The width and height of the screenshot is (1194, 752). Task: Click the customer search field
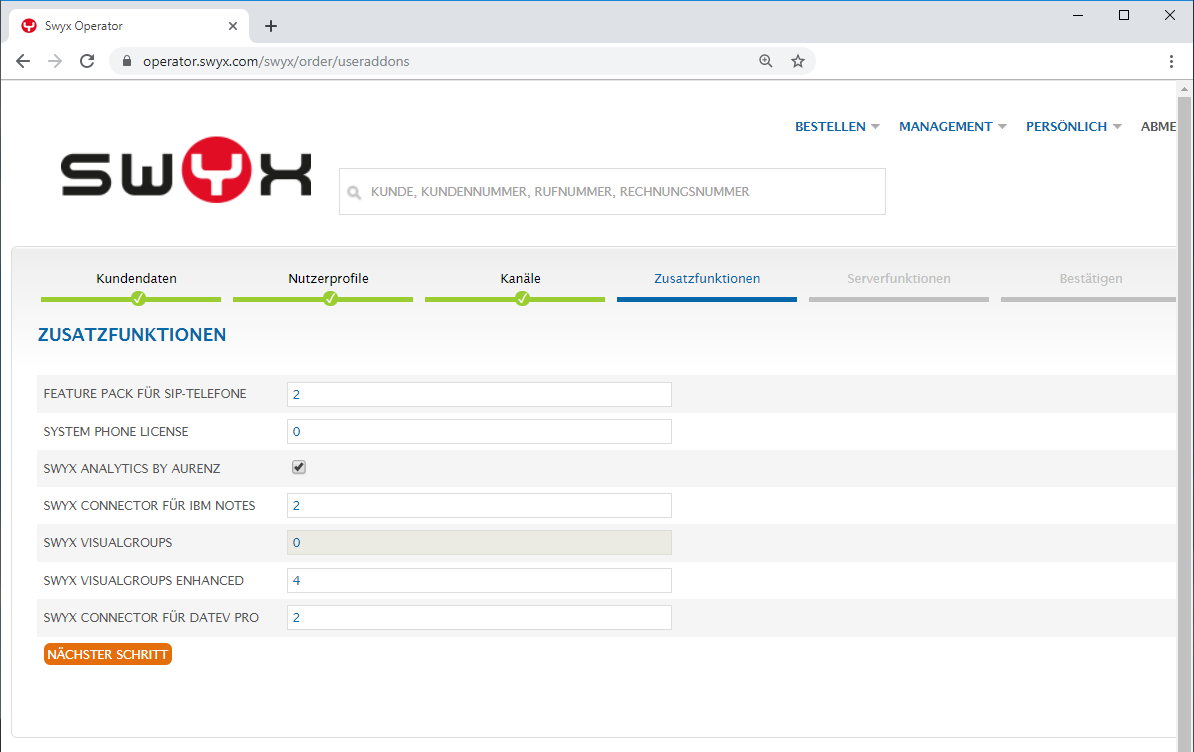pos(612,191)
